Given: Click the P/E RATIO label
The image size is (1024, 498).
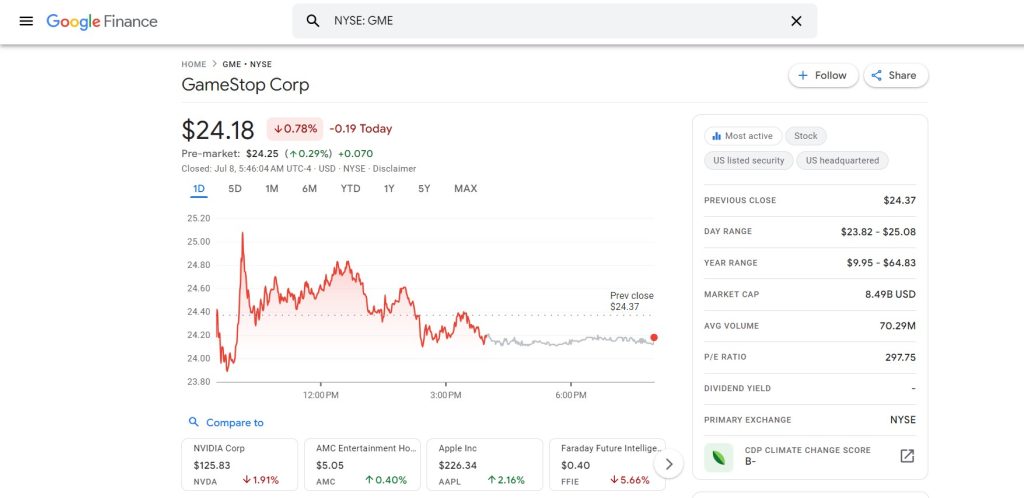Looking at the screenshot, I should 725,357.
